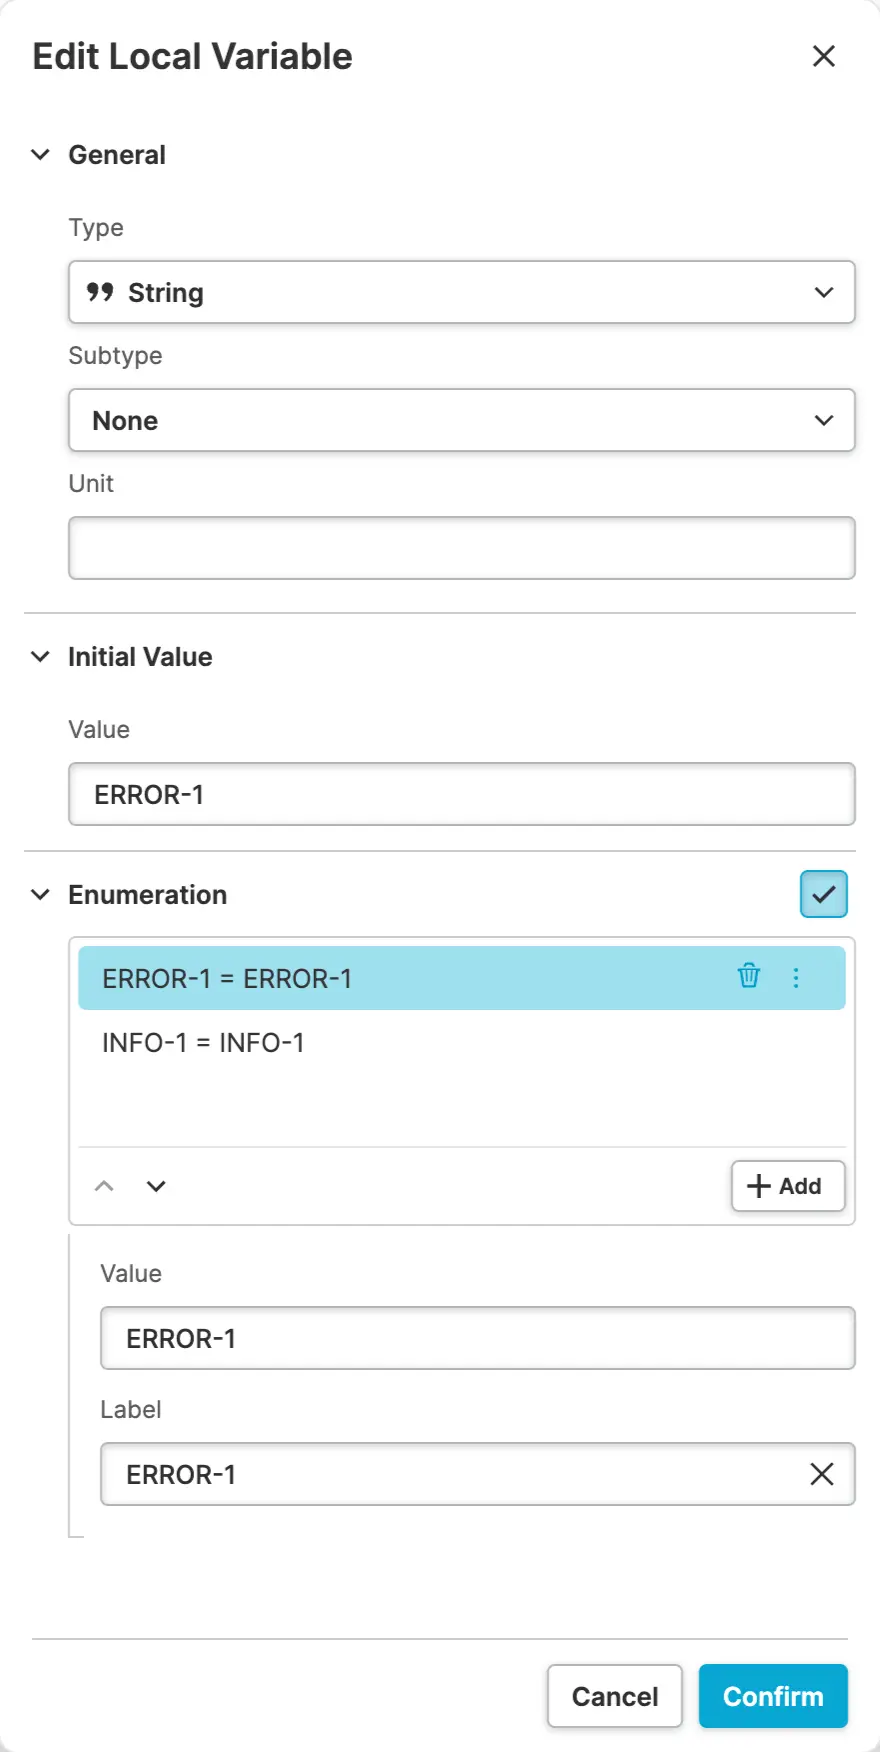Toggle the Enumeration checkbox

pyautogui.click(x=823, y=894)
